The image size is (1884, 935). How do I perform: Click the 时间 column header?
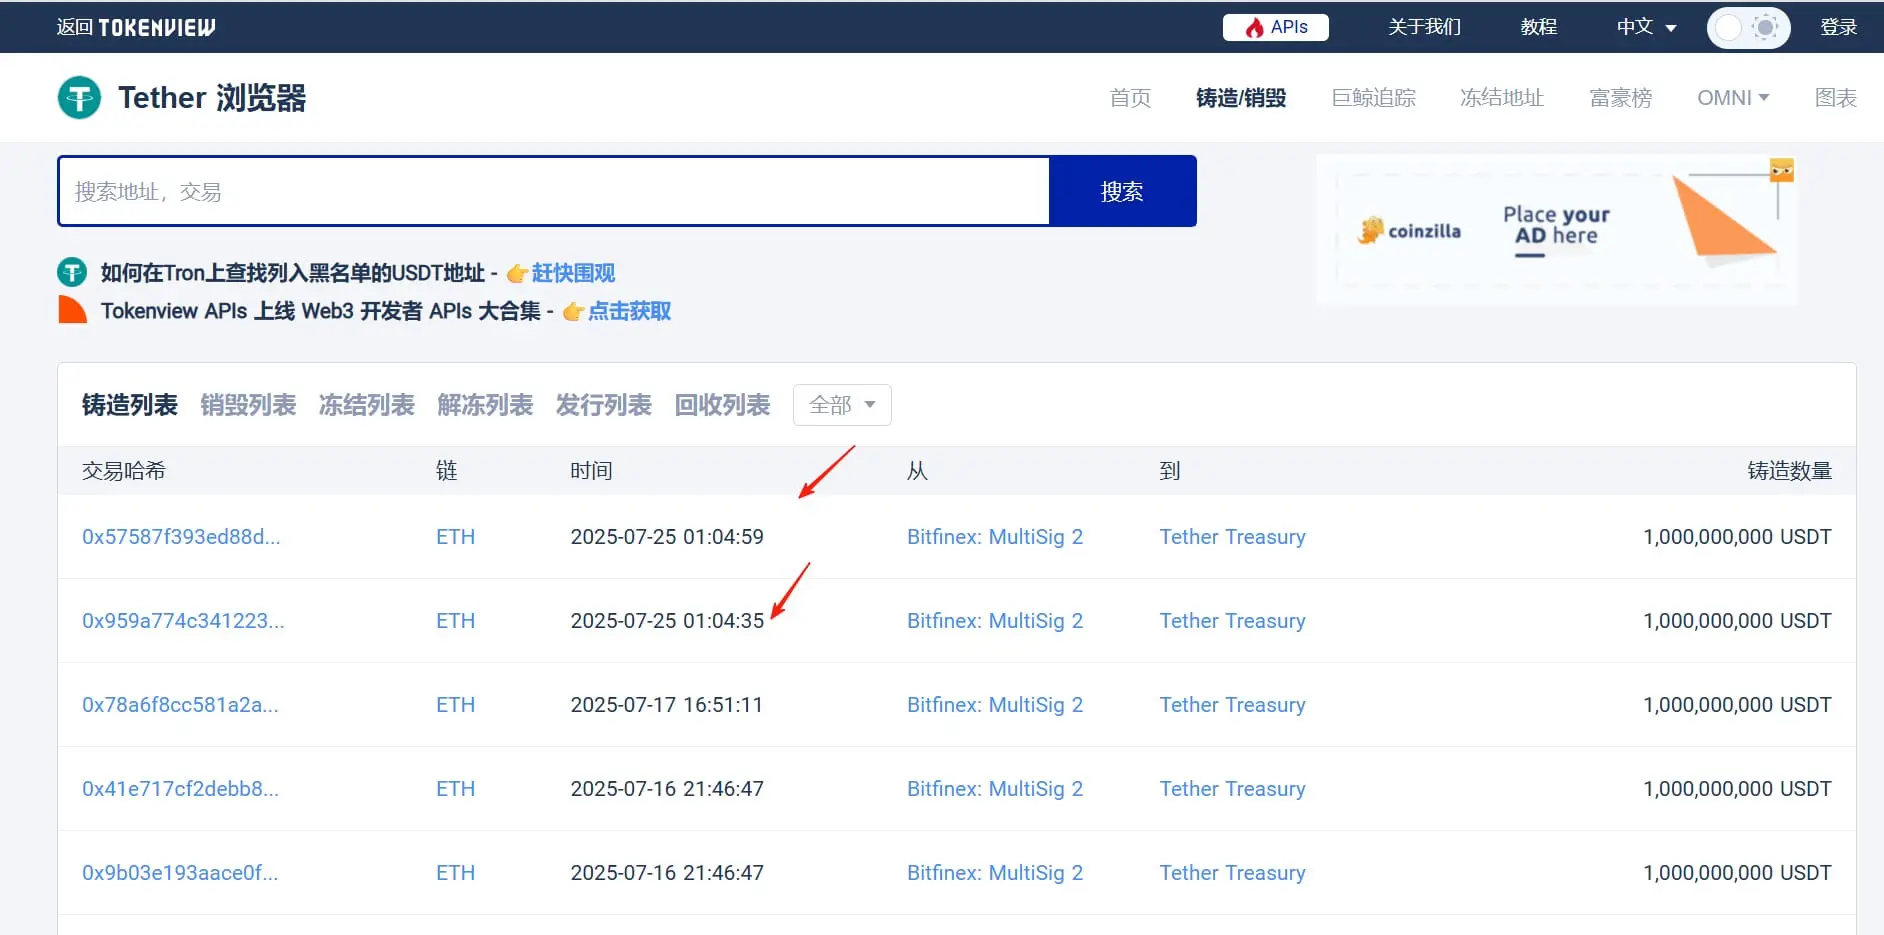tap(591, 471)
